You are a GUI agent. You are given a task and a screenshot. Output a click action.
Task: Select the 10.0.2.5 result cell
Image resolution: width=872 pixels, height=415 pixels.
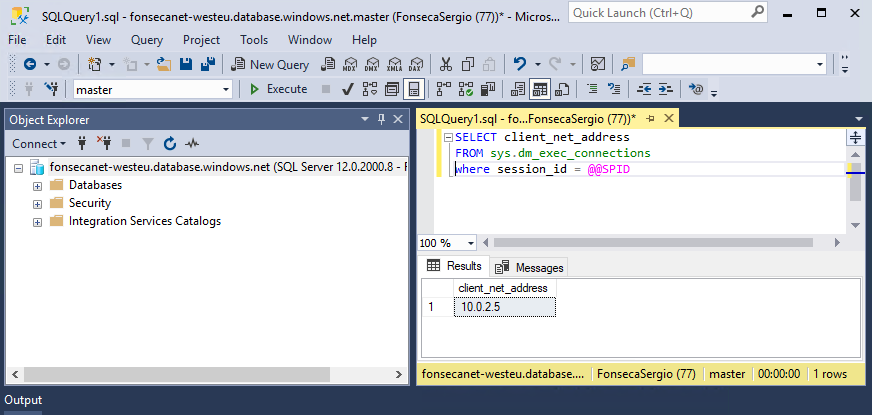tap(505, 307)
